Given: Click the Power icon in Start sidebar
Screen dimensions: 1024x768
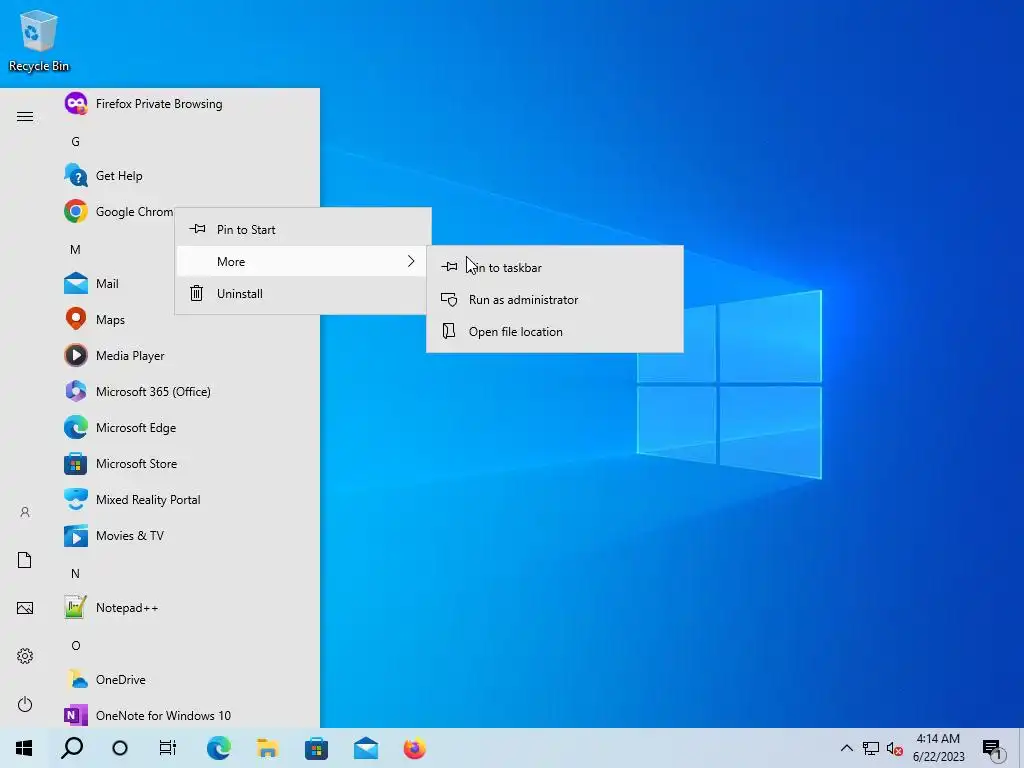Looking at the screenshot, I should 25,704.
